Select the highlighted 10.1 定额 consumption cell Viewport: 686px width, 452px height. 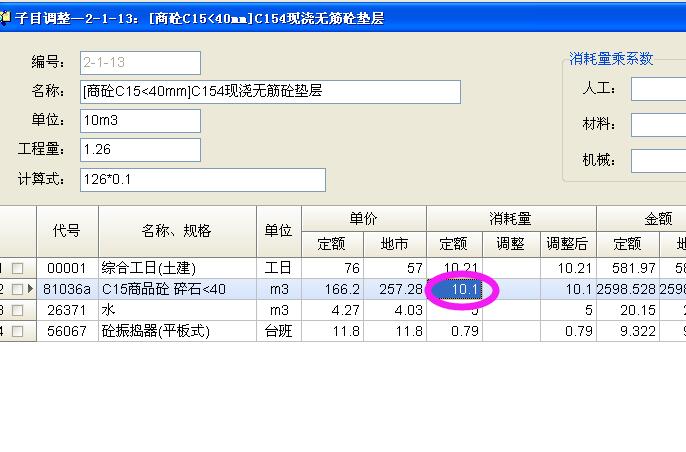[x=455, y=289]
